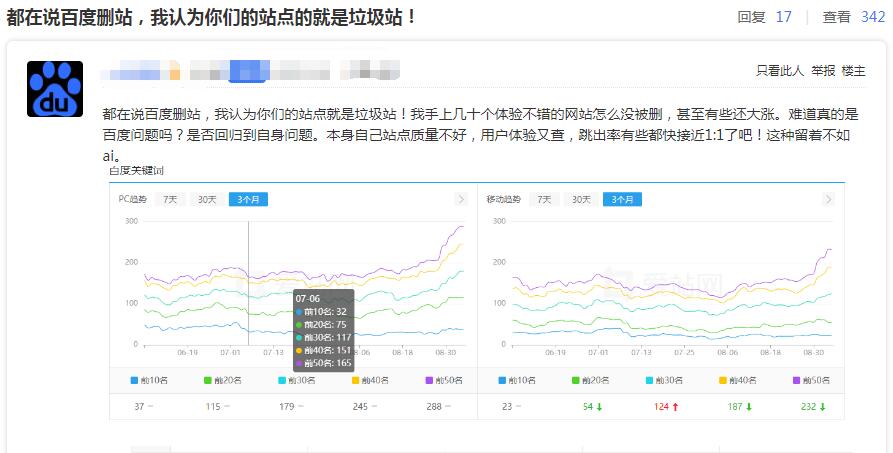Viewport: 893px width, 453px height.
Task: Select the 30天 tab in PC趋势 chart
Action: click(207, 199)
